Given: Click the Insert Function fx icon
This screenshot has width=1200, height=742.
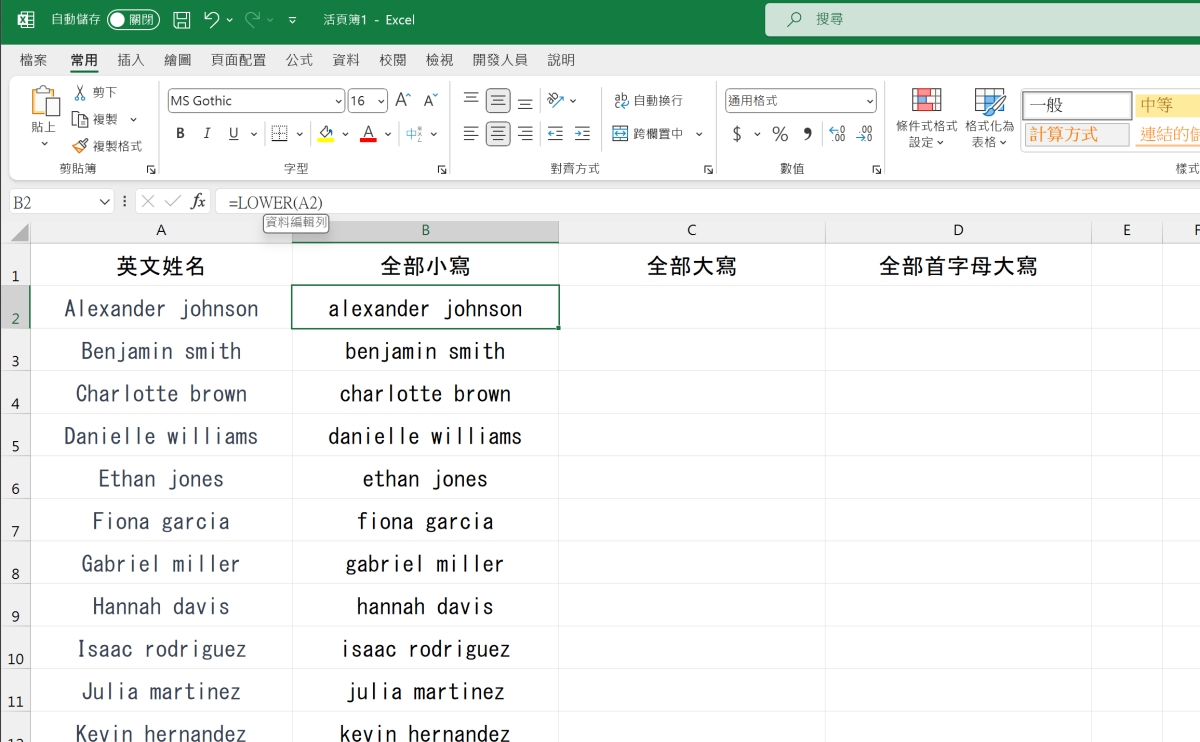Looking at the screenshot, I should point(198,202).
